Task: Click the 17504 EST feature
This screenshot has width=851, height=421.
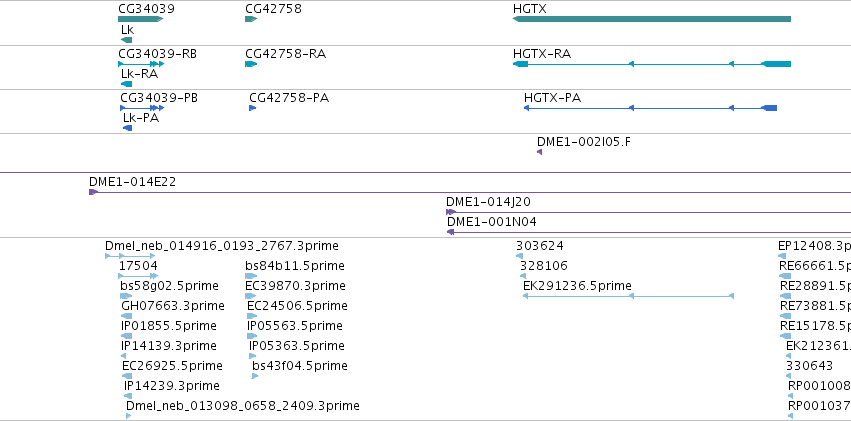Action: [x=138, y=276]
